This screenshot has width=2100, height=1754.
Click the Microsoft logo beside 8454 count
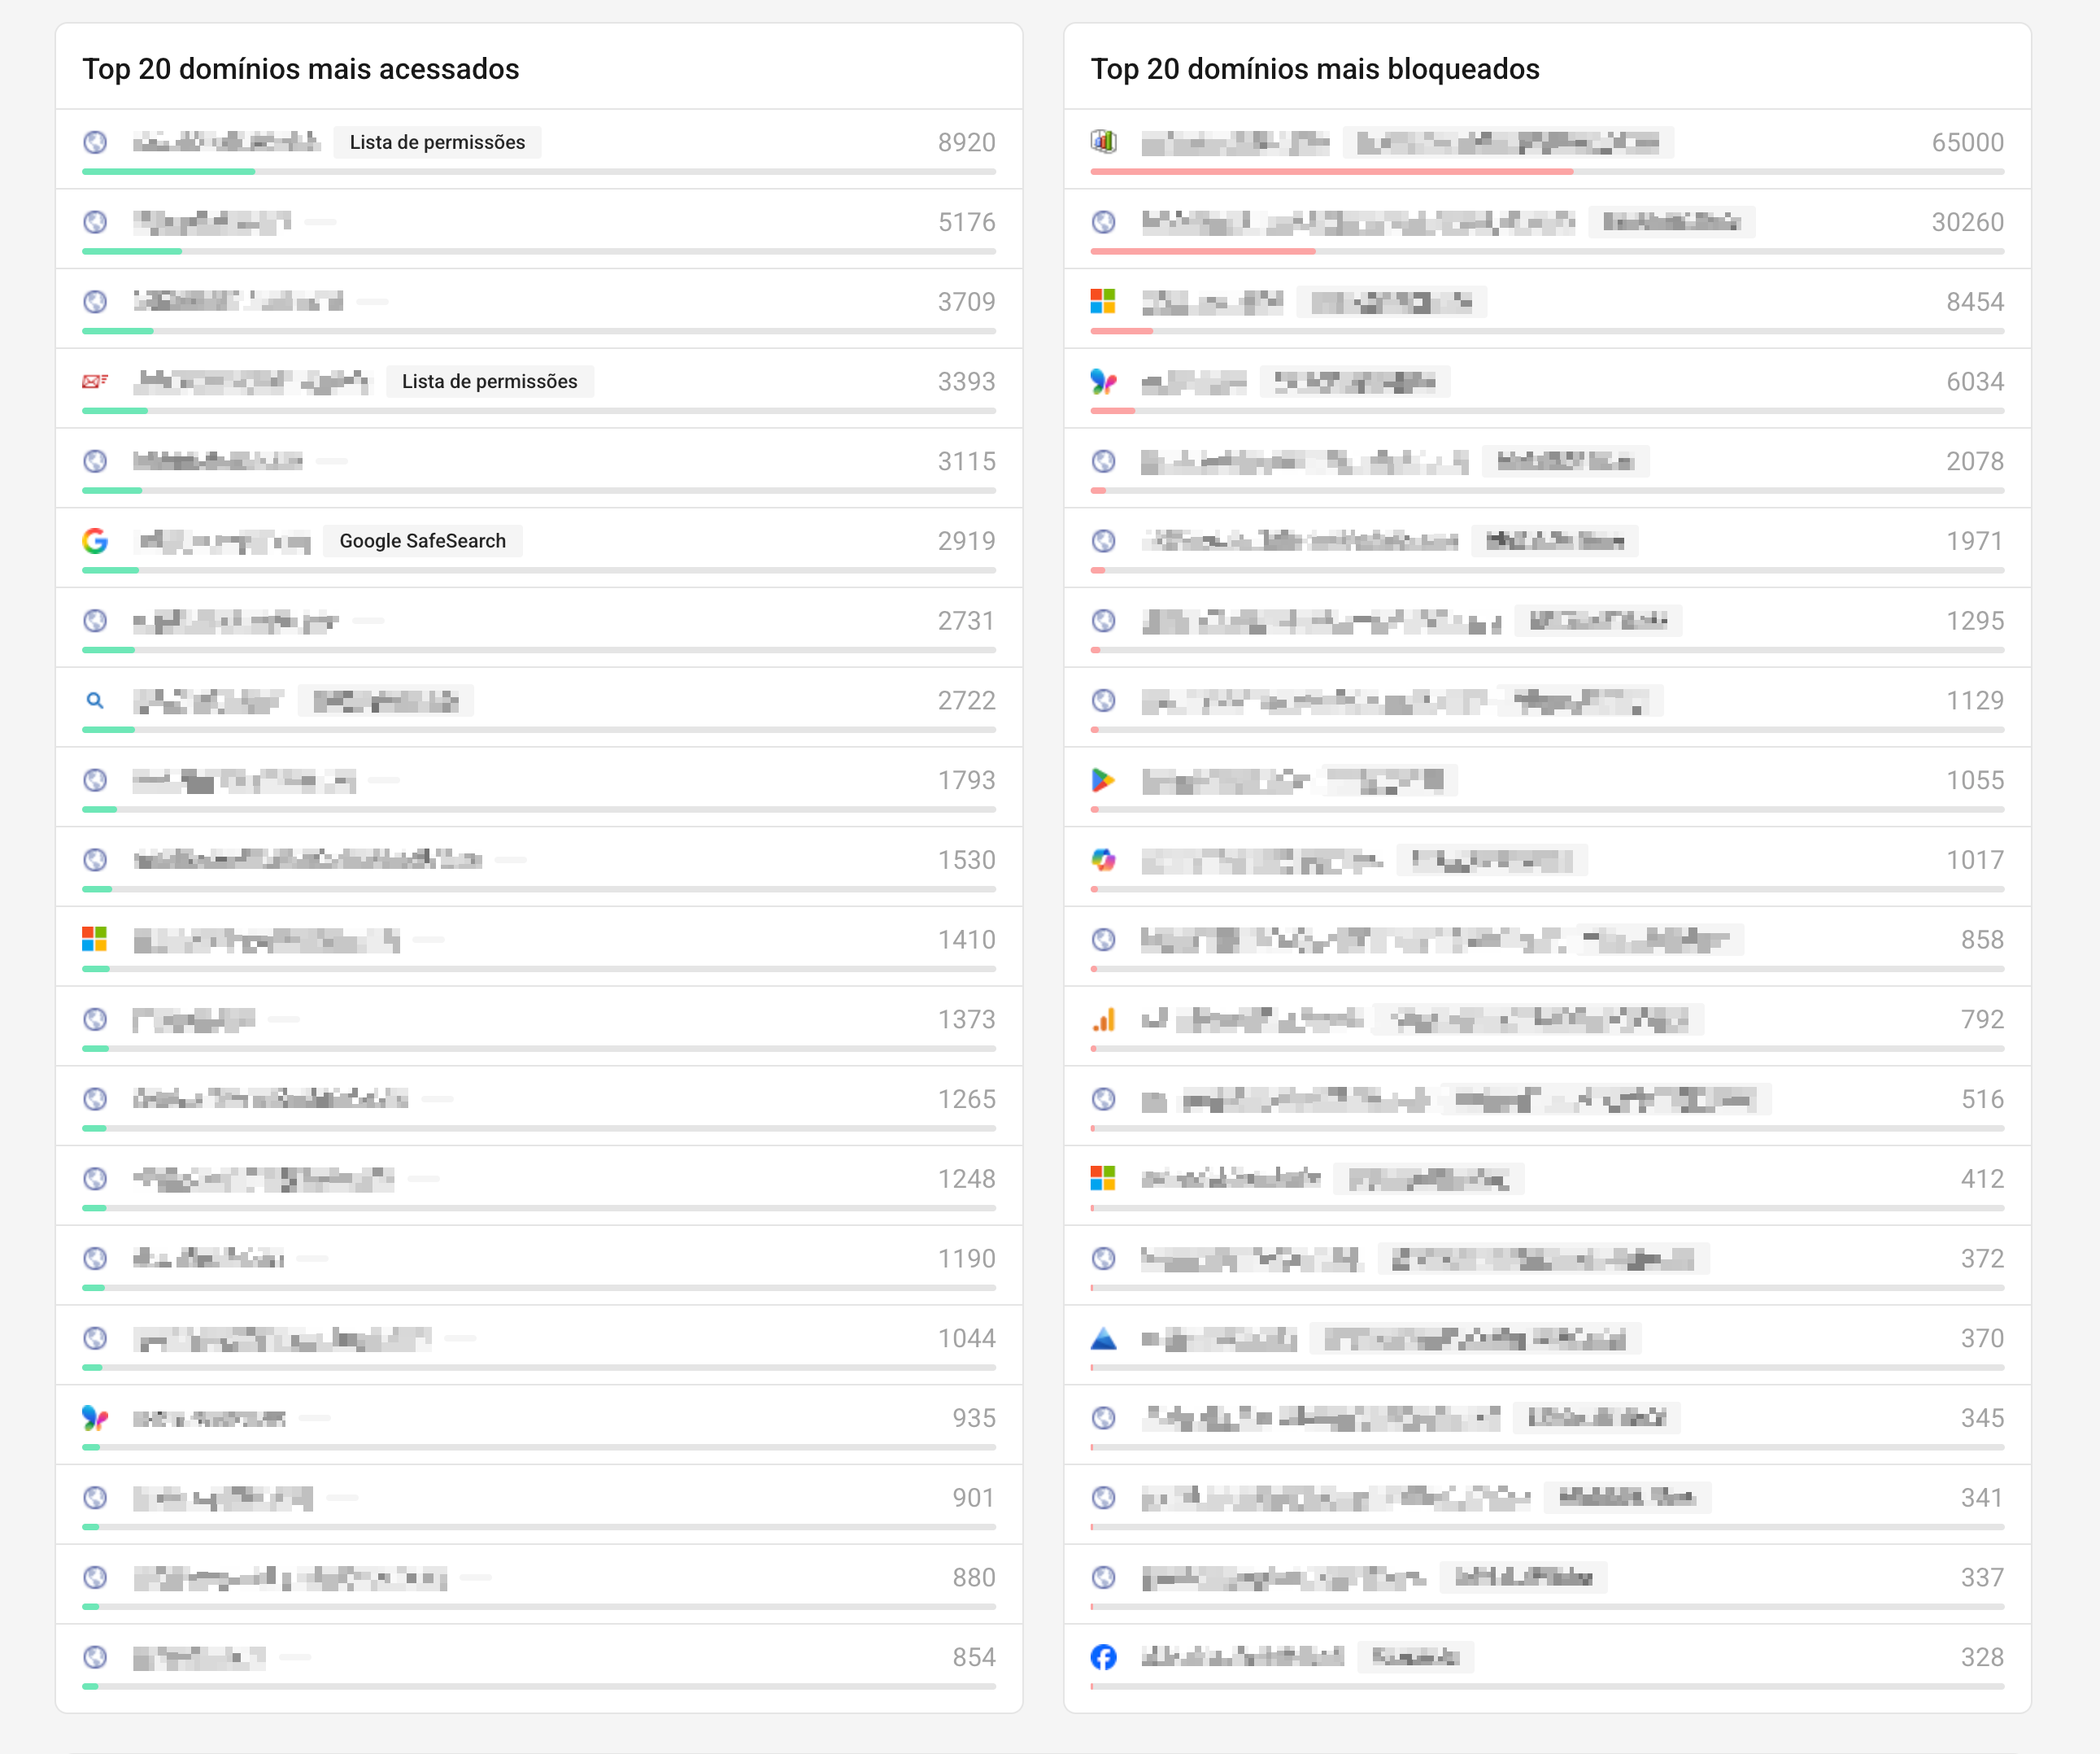(1103, 301)
